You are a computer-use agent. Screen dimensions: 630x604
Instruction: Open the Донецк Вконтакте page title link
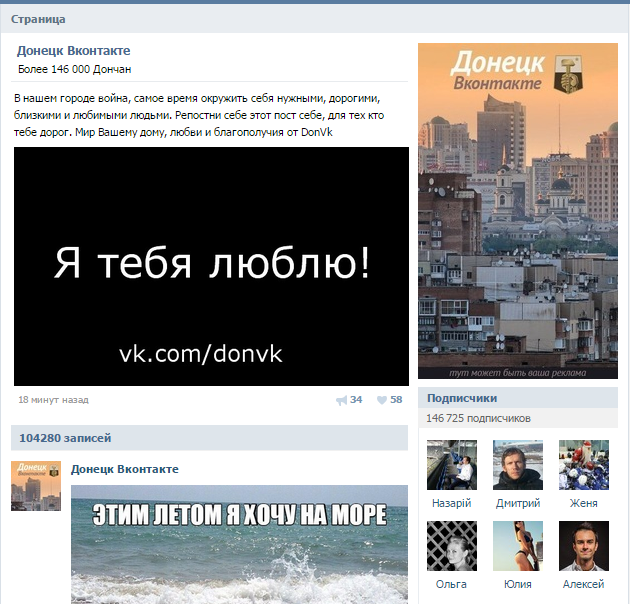pos(74,51)
